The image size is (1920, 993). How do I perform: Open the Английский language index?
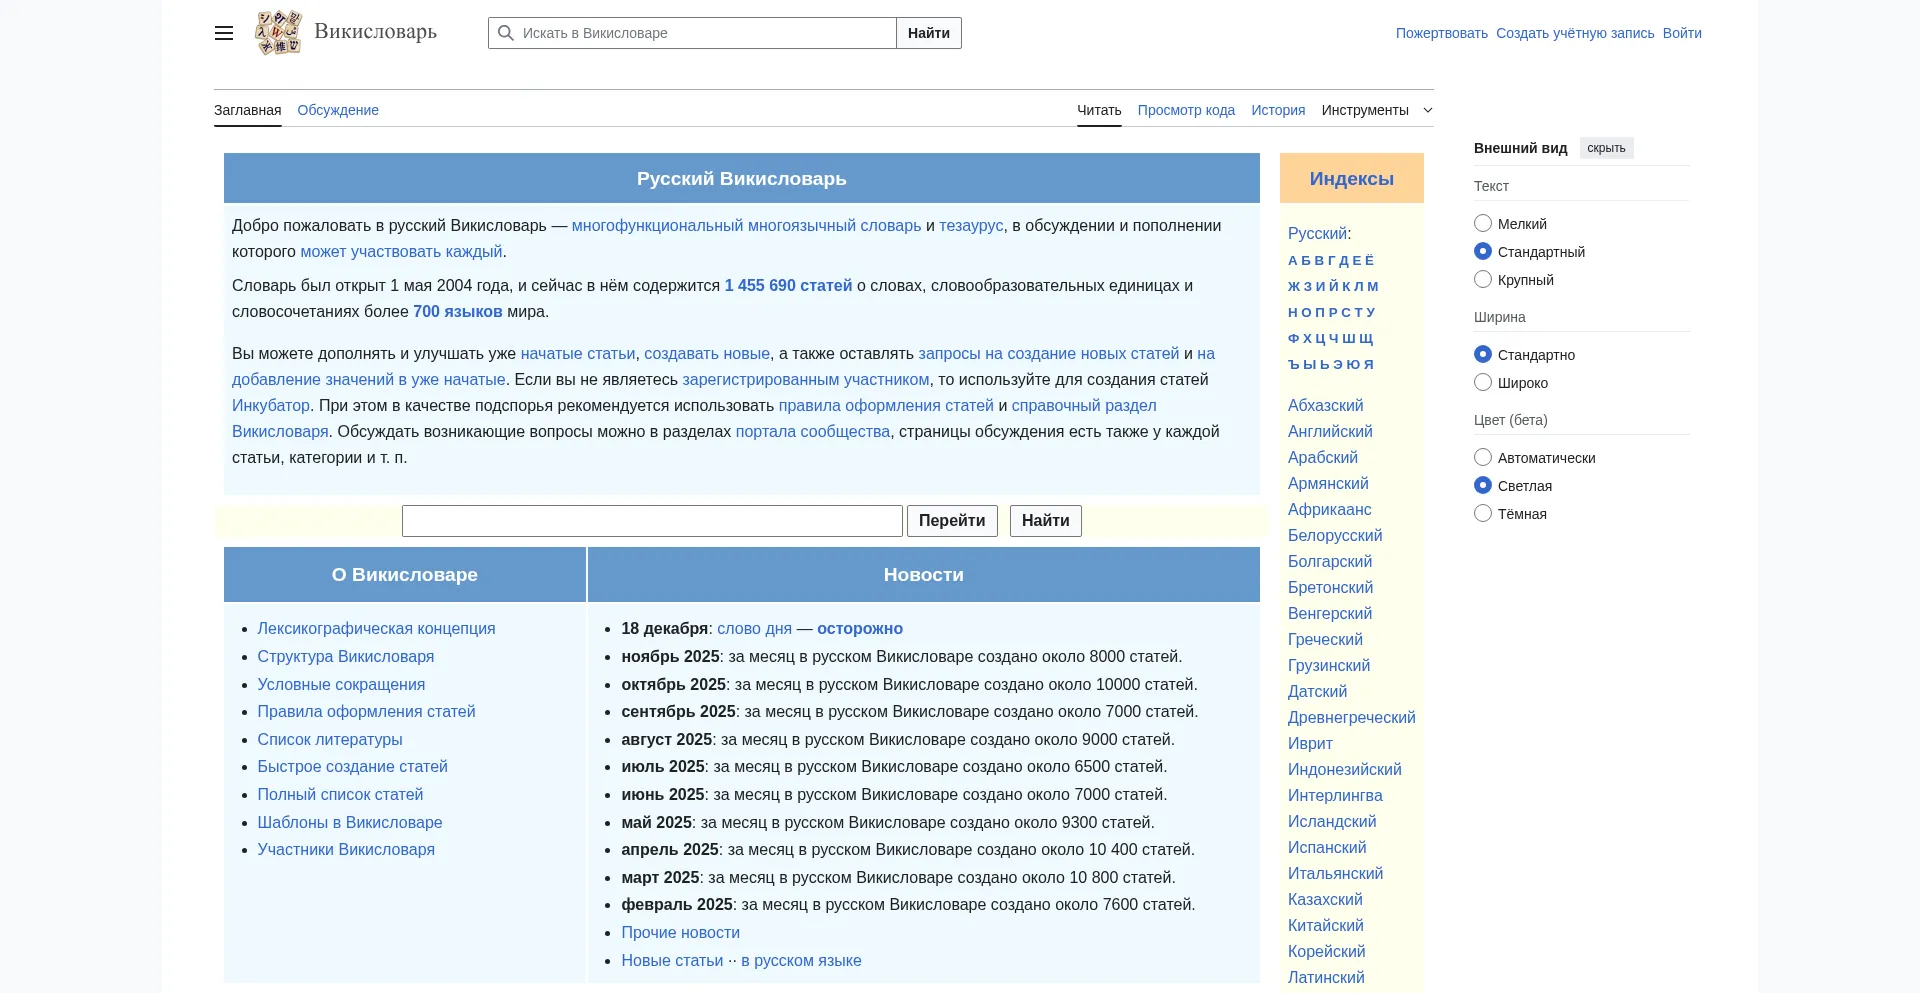pos(1330,431)
